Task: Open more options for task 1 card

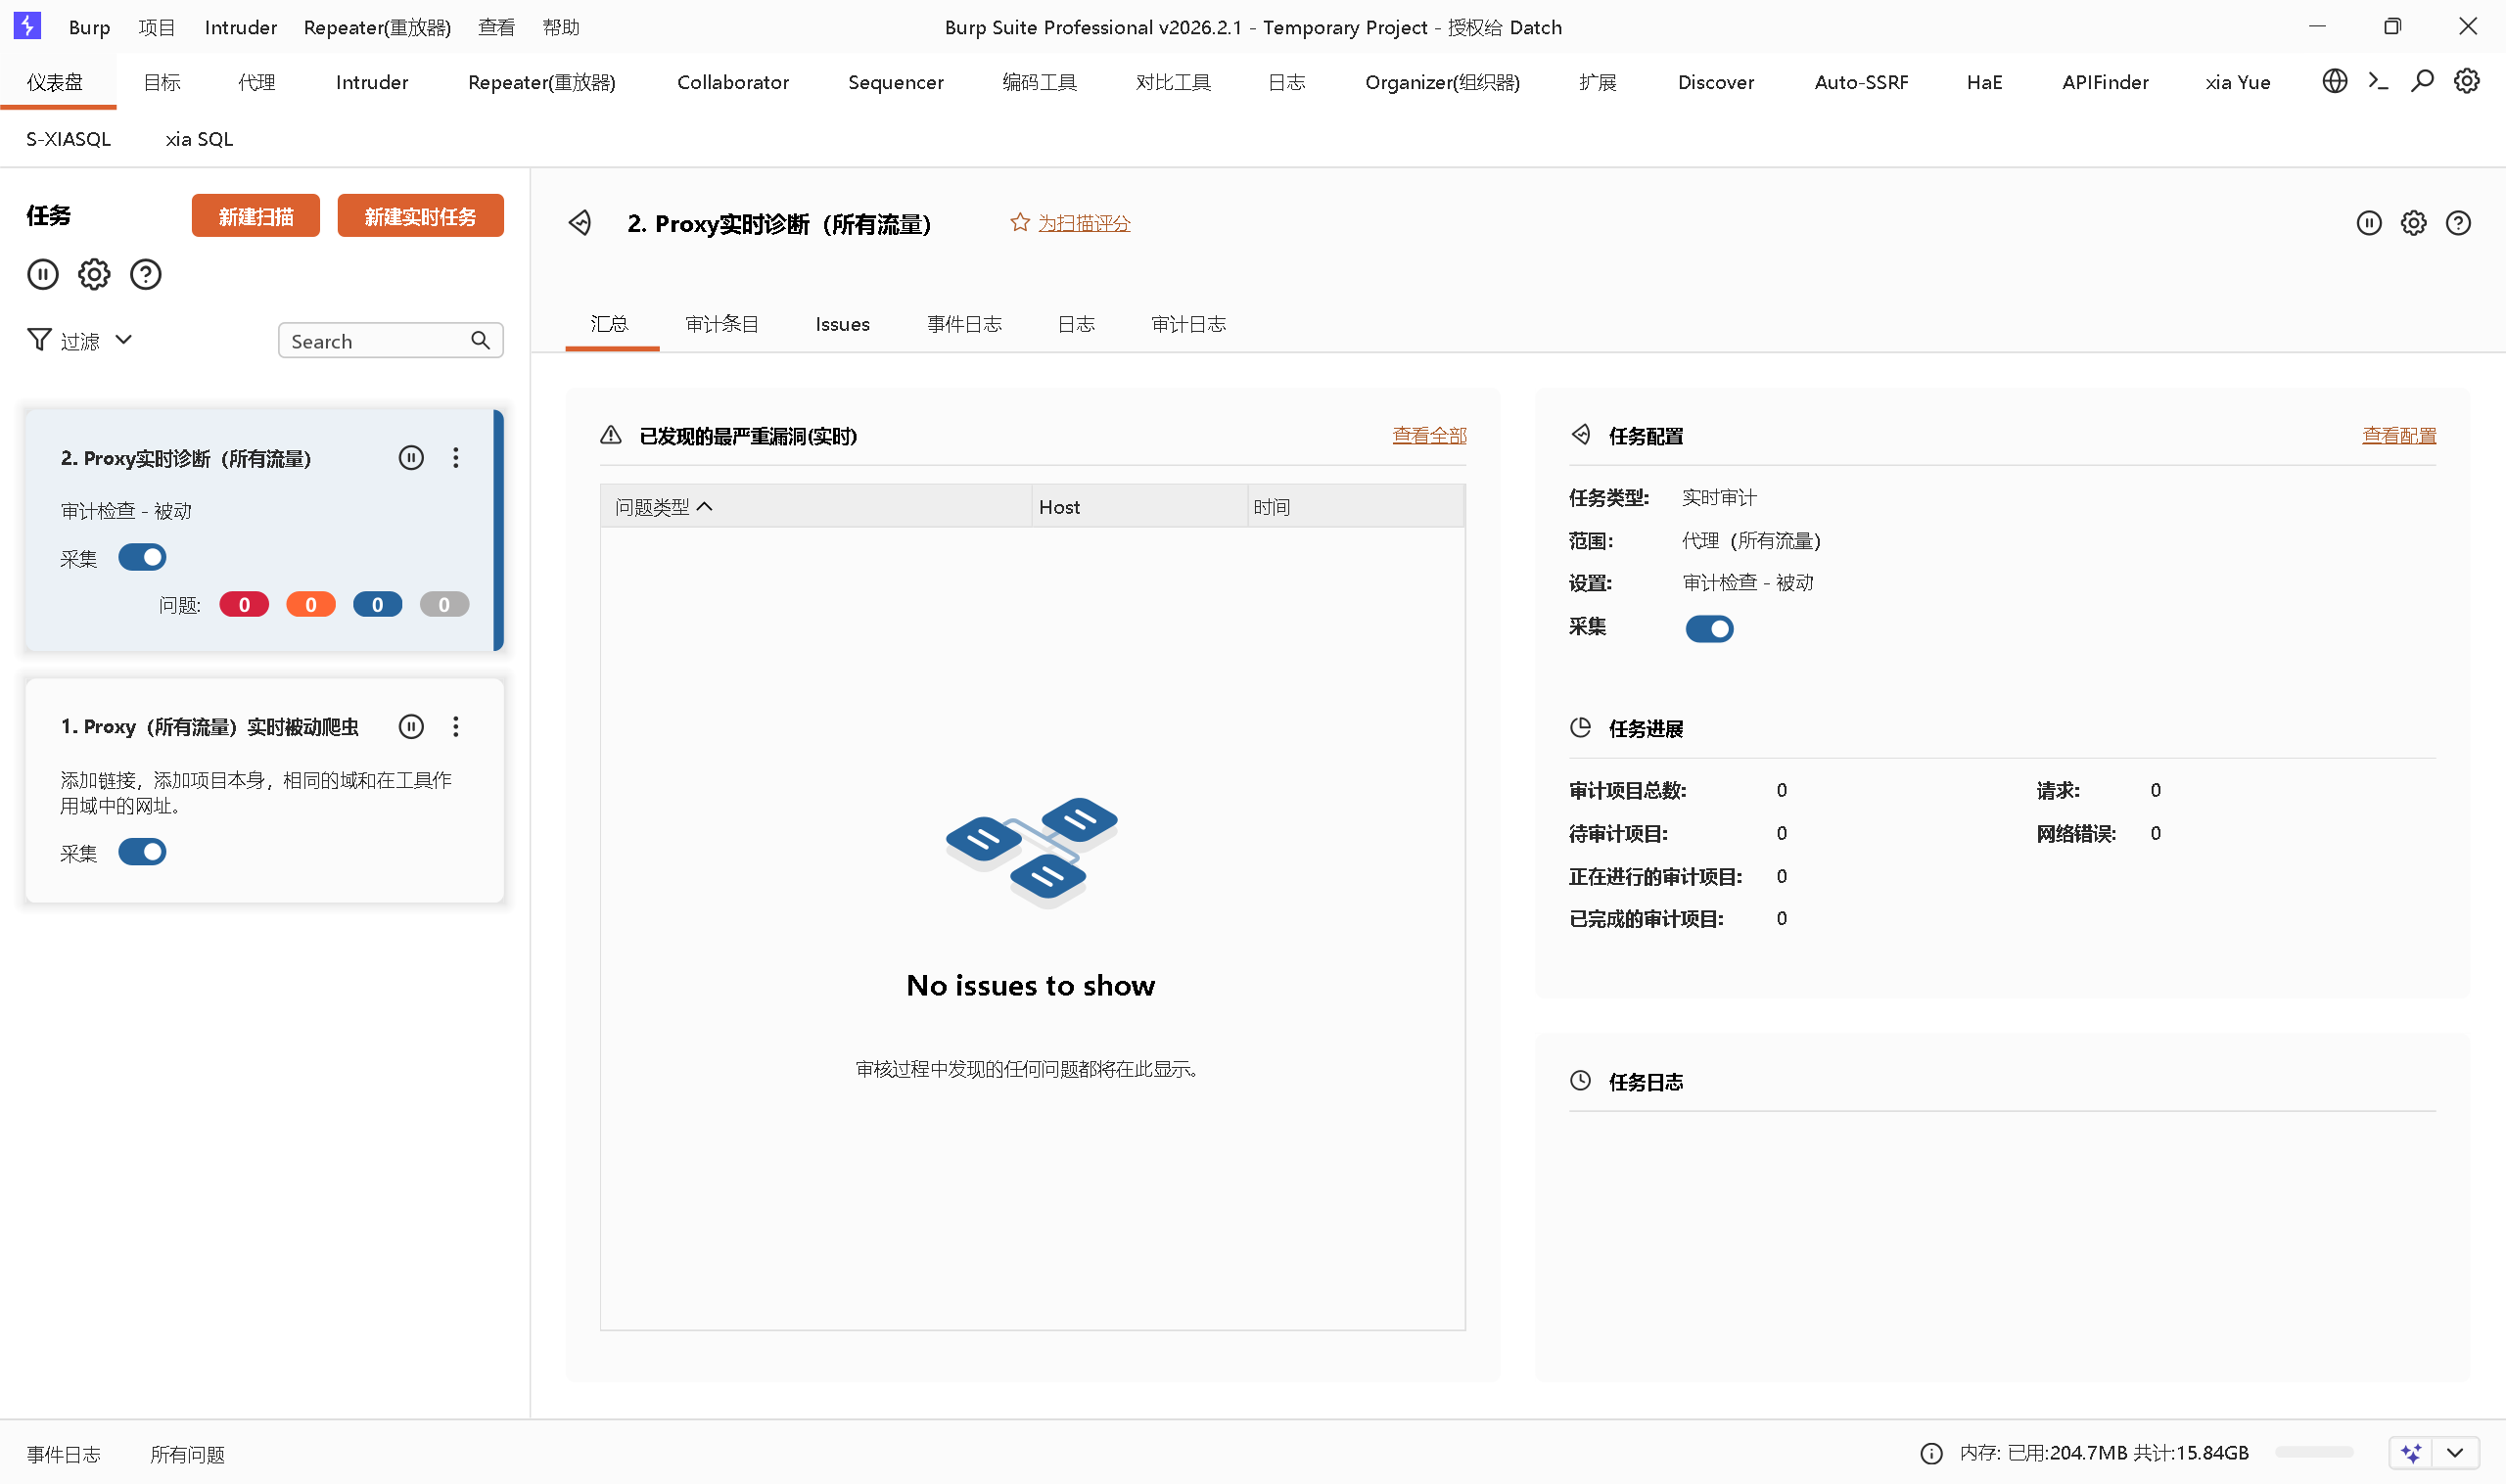Action: (456, 727)
